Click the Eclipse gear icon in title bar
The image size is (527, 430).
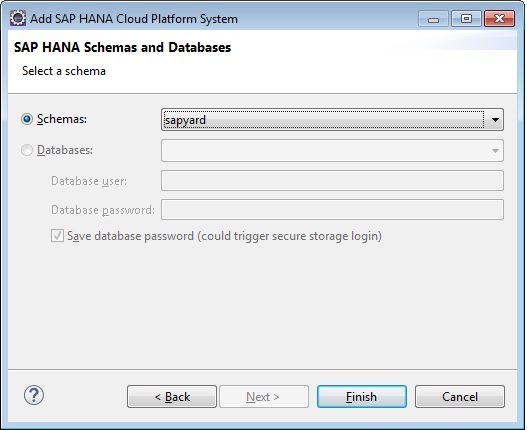tap(17, 18)
